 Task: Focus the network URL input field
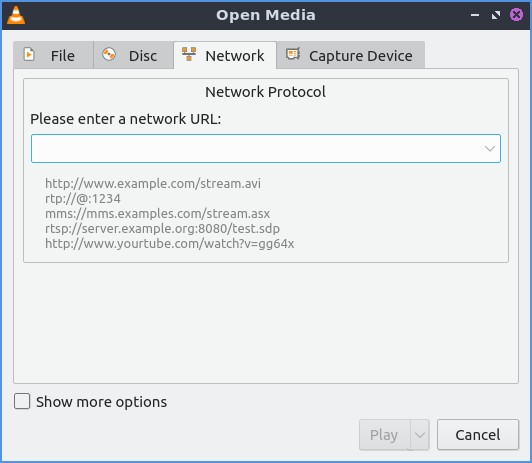pos(258,149)
